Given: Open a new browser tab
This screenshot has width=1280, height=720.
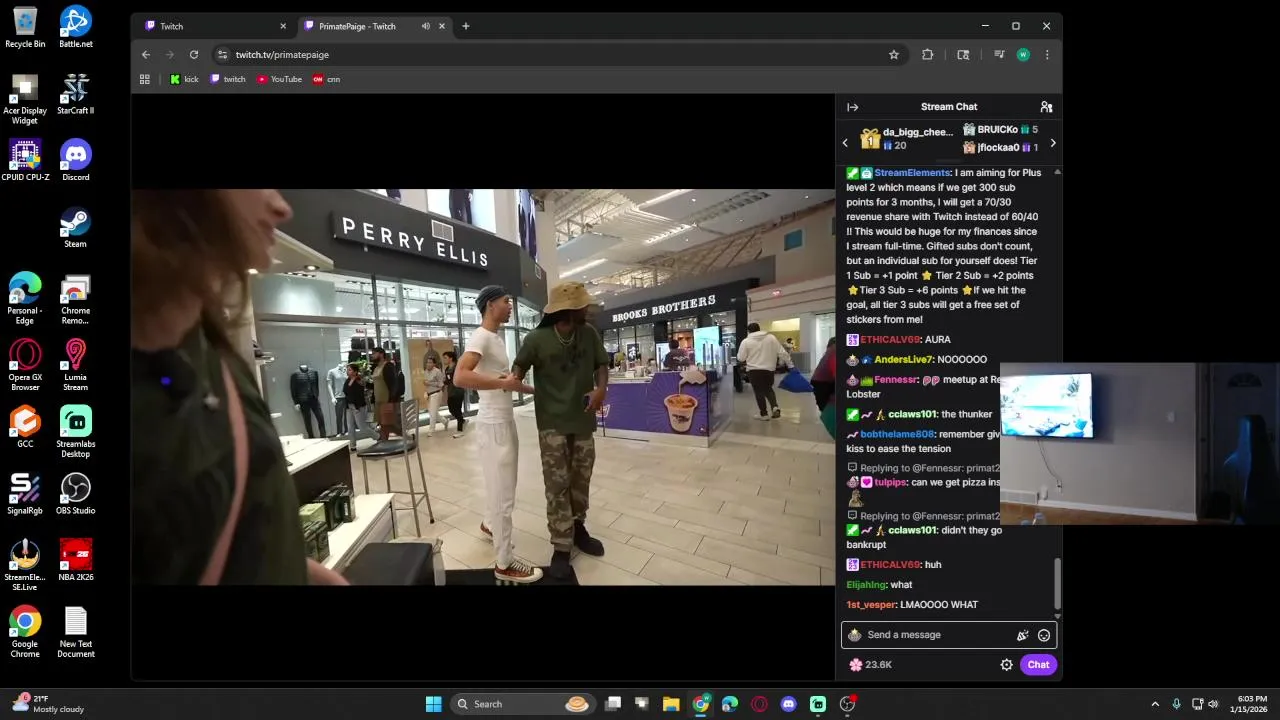Looking at the screenshot, I should (466, 26).
